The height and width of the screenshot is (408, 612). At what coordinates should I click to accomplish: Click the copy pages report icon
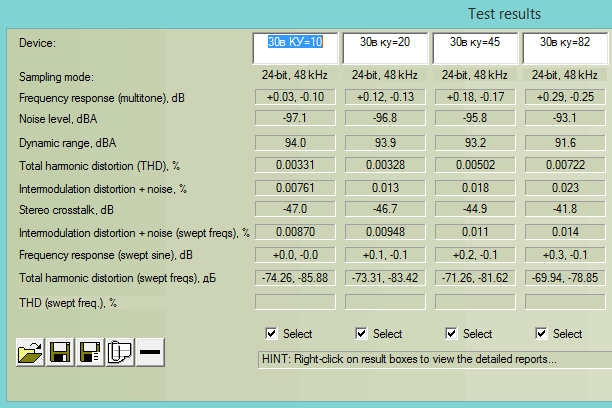(x=120, y=353)
